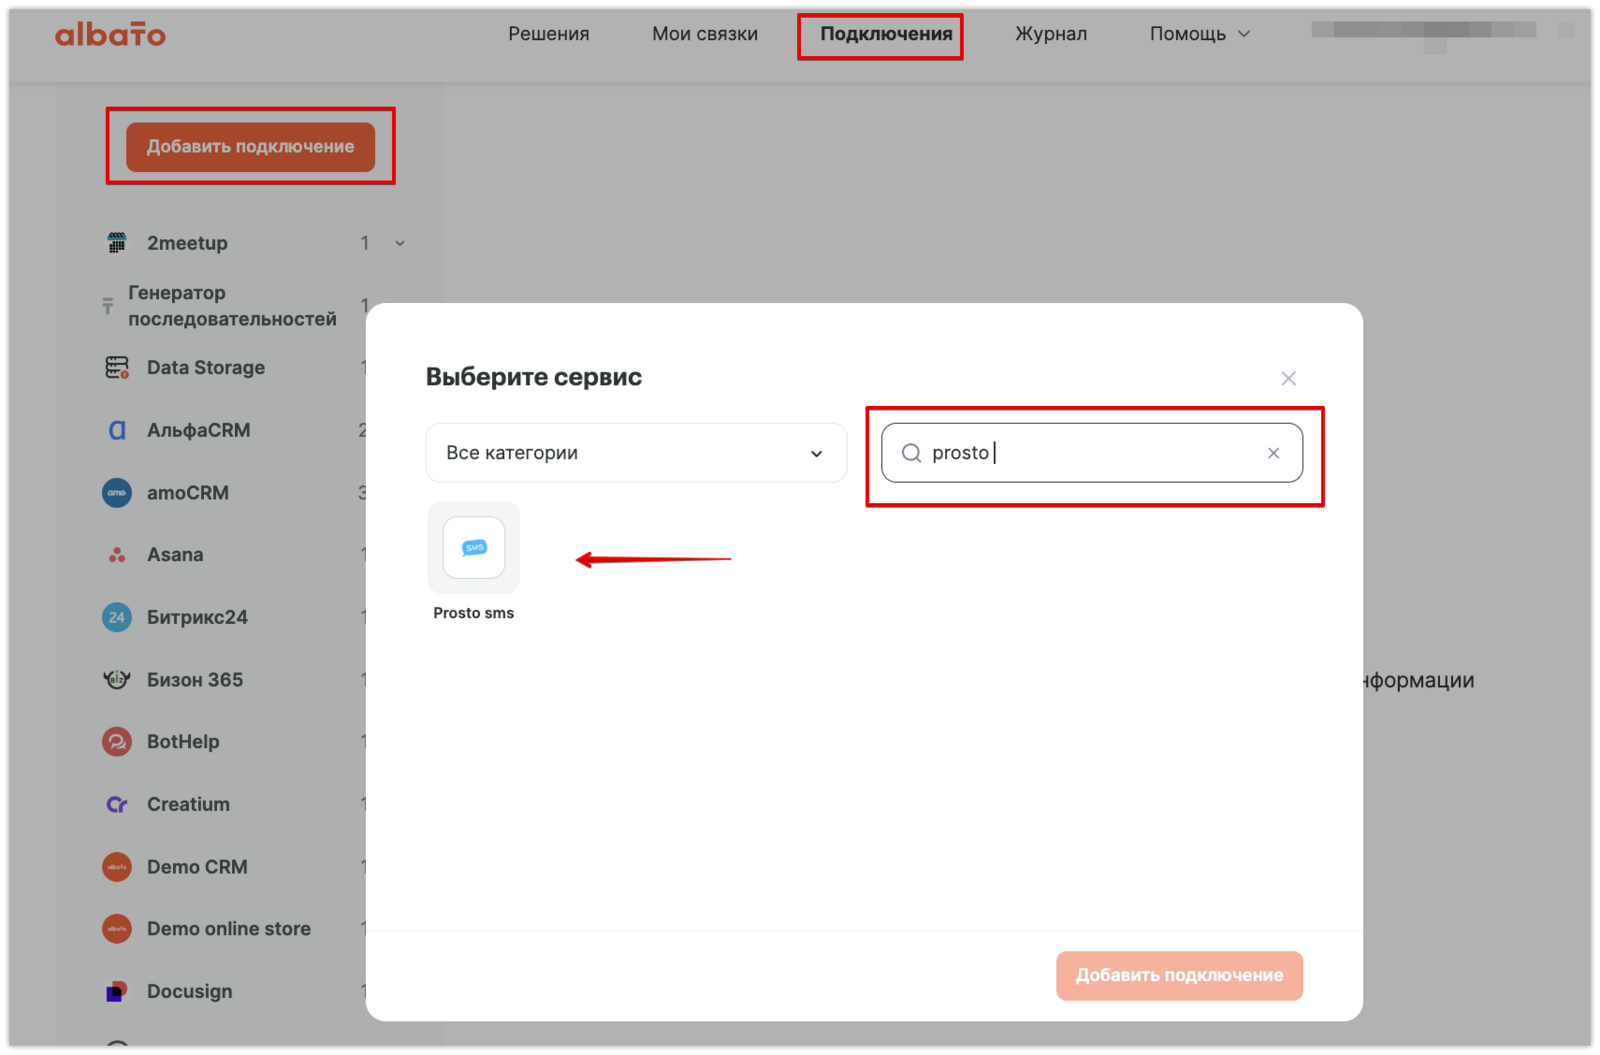Click the BotHelp icon in sidebar

tap(117, 742)
